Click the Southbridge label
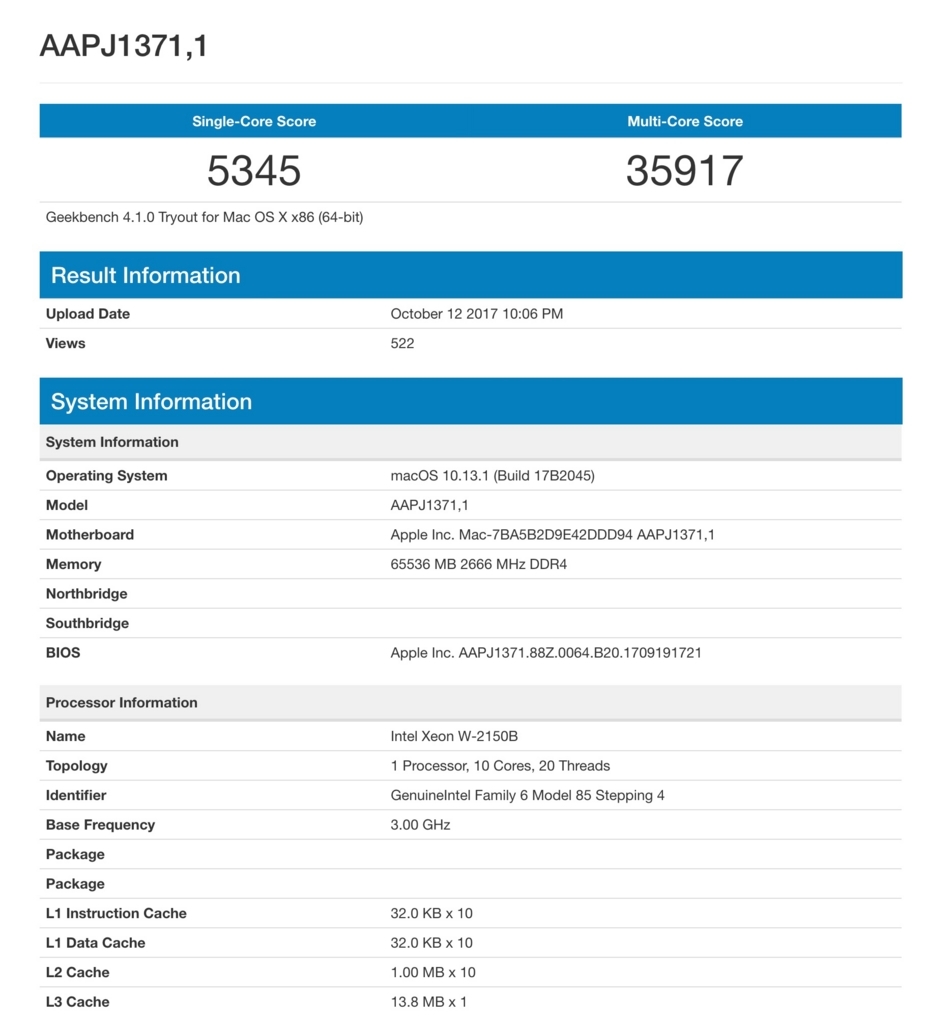This screenshot has width=926, height=1024. (87, 623)
